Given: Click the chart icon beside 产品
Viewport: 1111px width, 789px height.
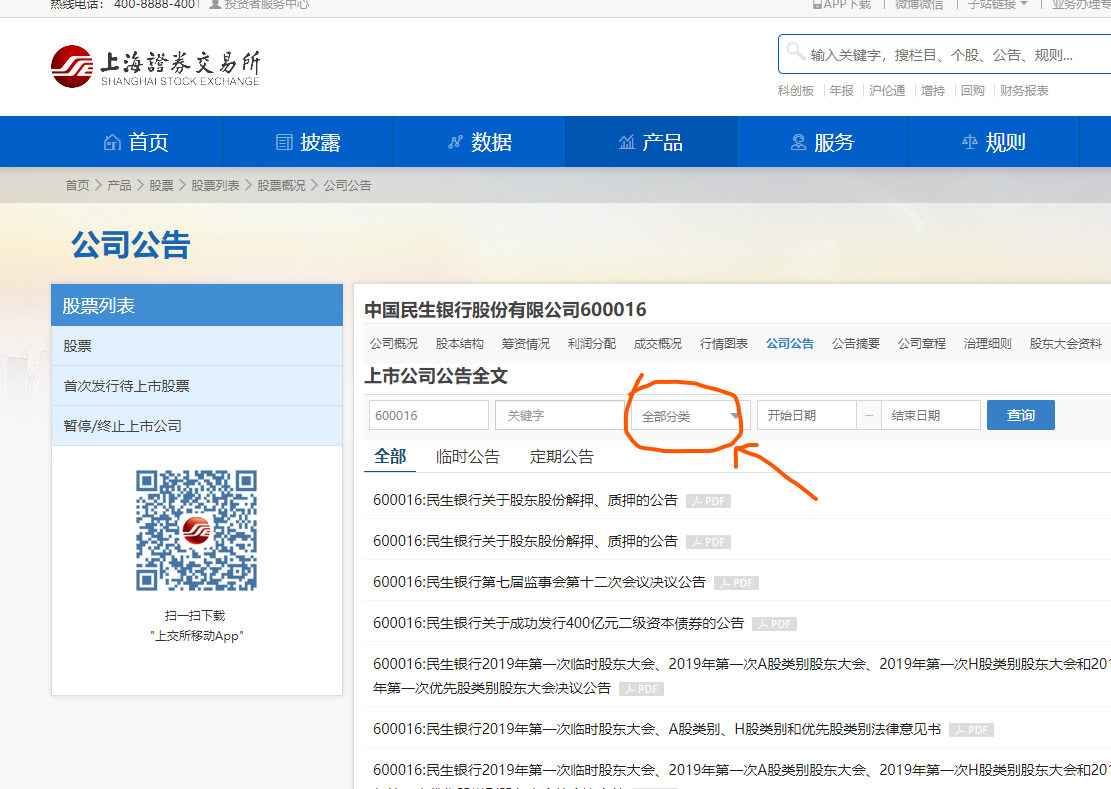Looking at the screenshot, I should coord(627,142).
